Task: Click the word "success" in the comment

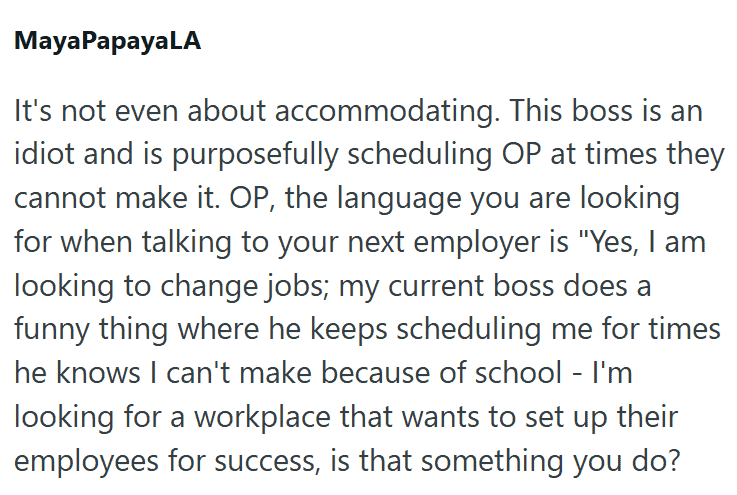Action: [302, 462]
